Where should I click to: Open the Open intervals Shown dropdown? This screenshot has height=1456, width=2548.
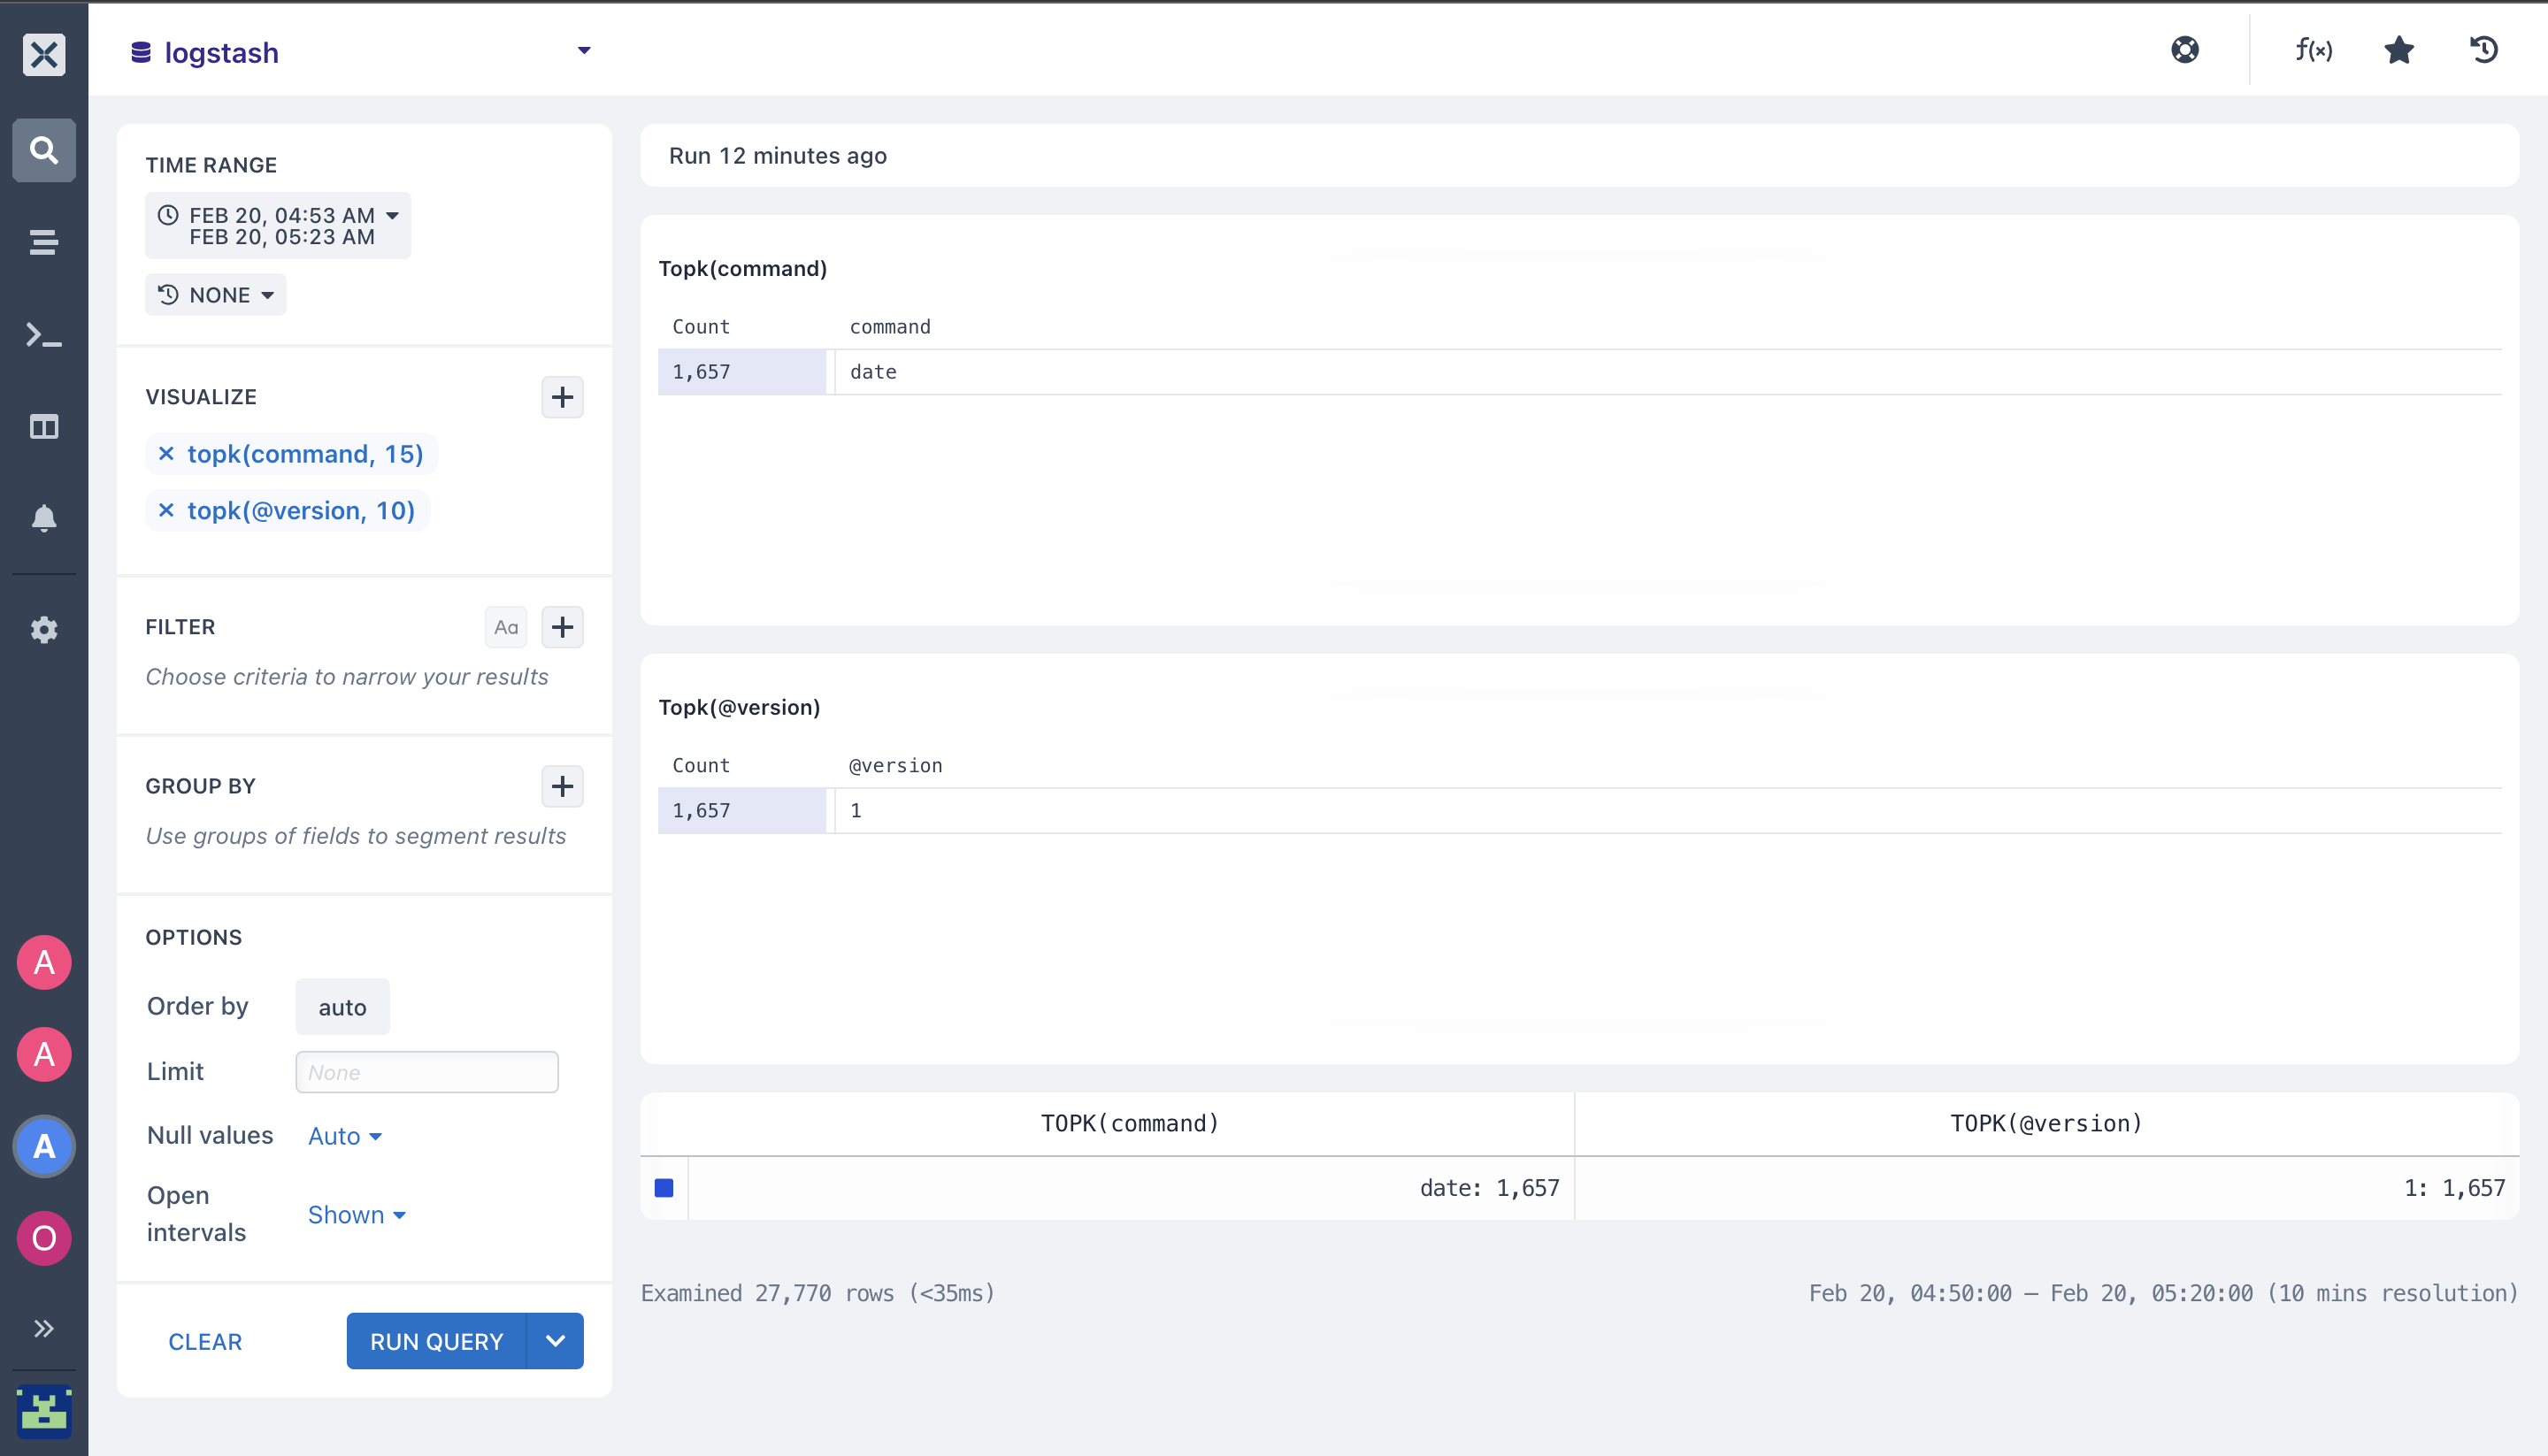(357, 1215)
